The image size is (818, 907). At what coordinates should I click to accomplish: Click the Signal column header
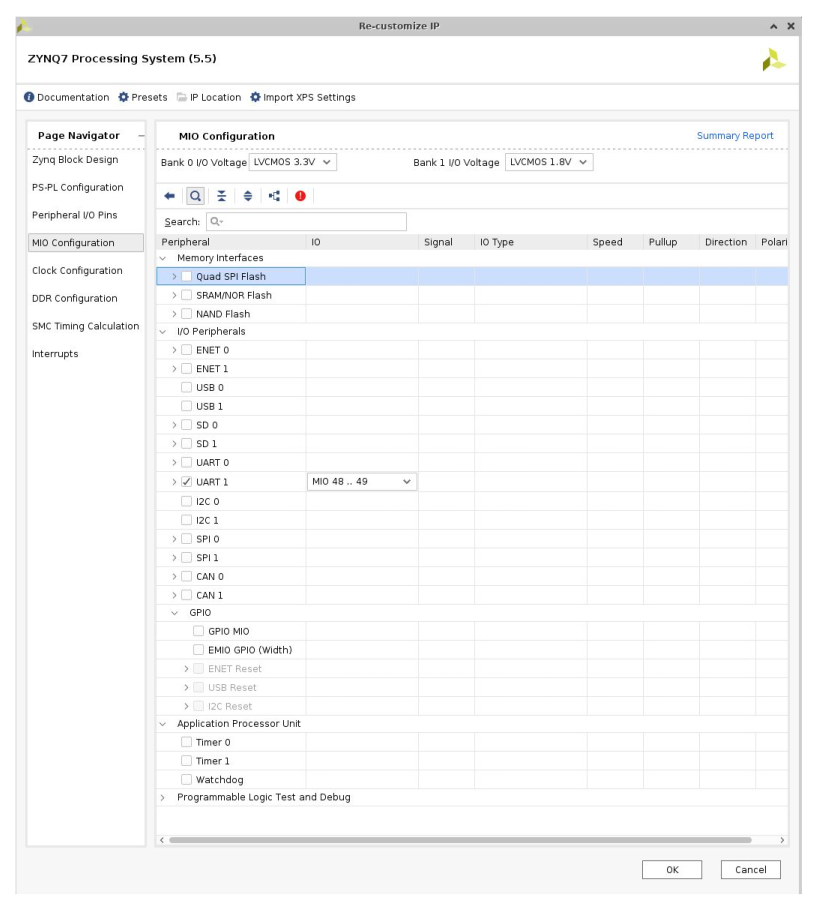(446, 242)
